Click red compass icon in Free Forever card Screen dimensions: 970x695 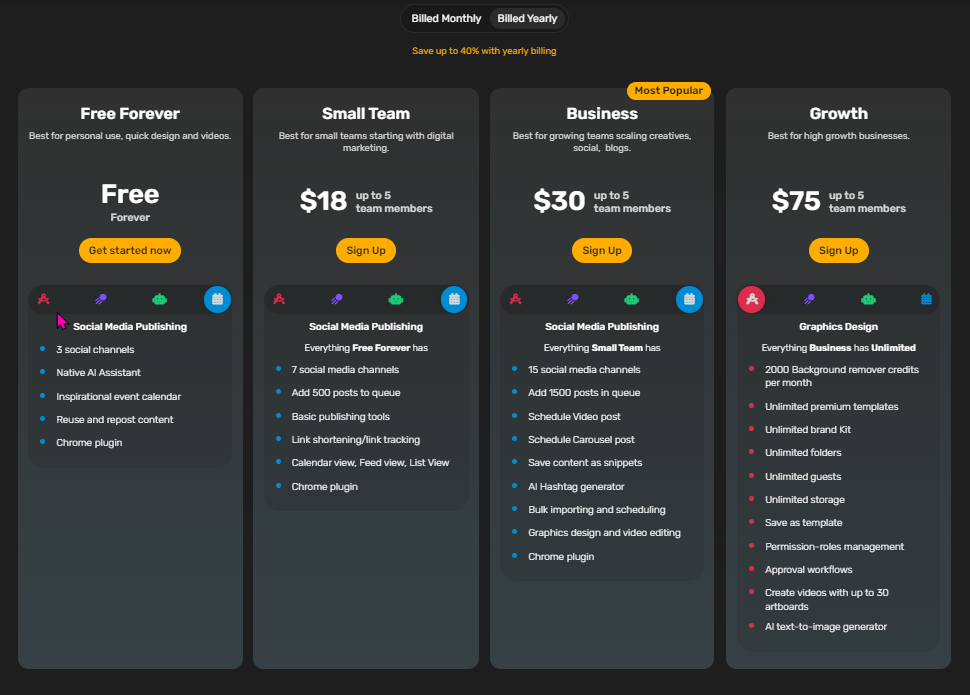[x=43, y=299]
